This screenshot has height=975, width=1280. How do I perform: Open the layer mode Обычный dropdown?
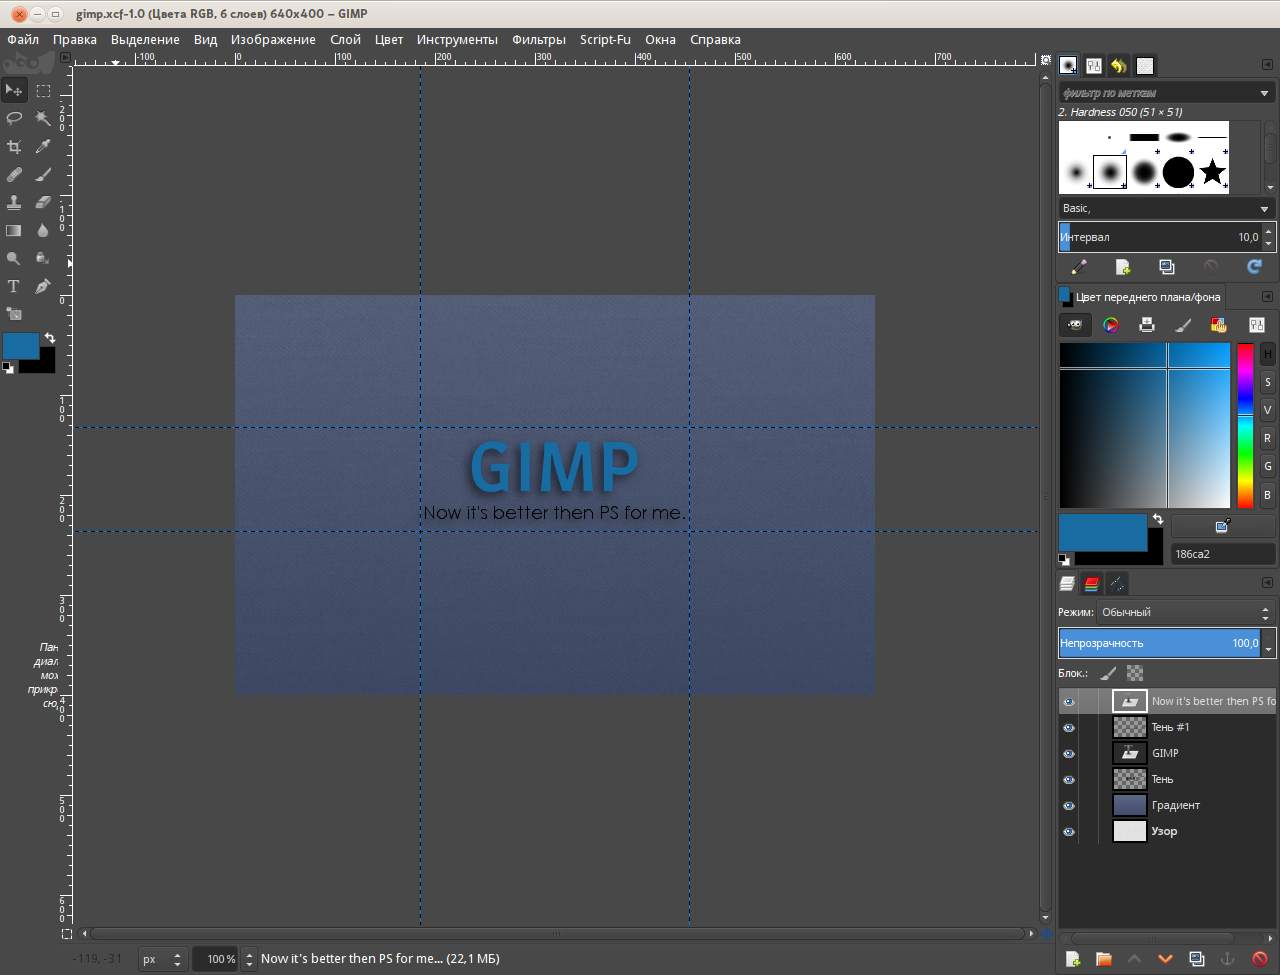(1185, 612)
